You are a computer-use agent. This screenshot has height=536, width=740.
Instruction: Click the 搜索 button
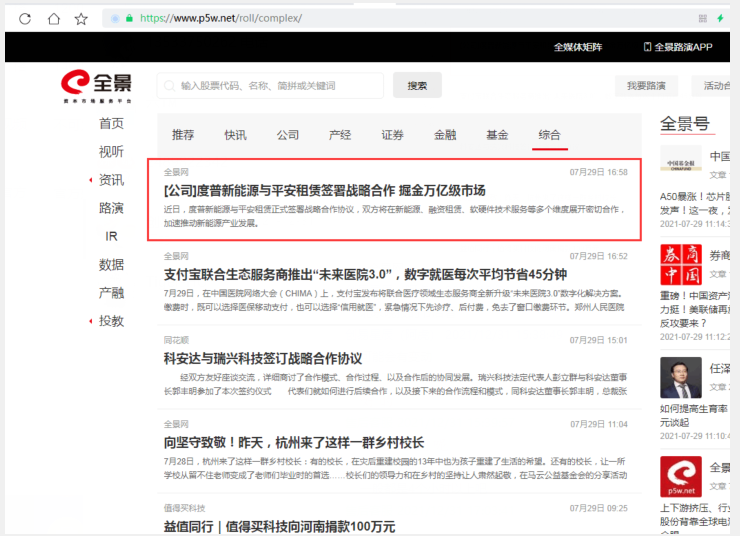pyautogui.click(x=417, y=85)
